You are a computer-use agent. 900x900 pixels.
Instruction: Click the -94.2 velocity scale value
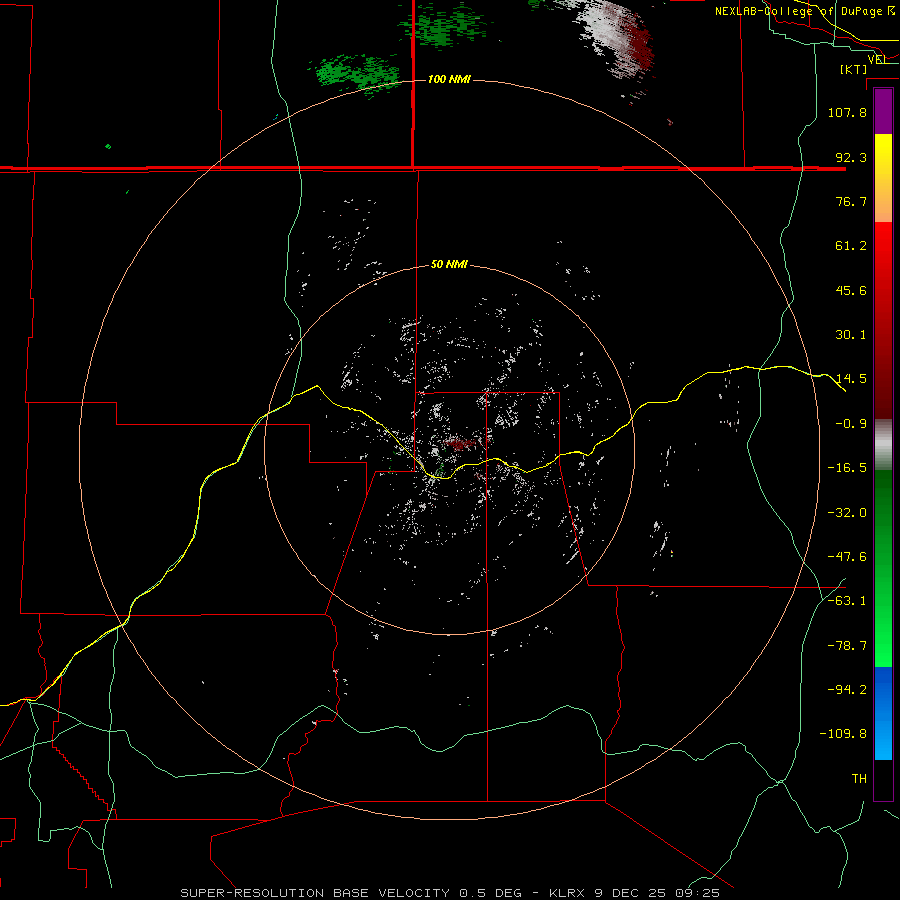847,690
